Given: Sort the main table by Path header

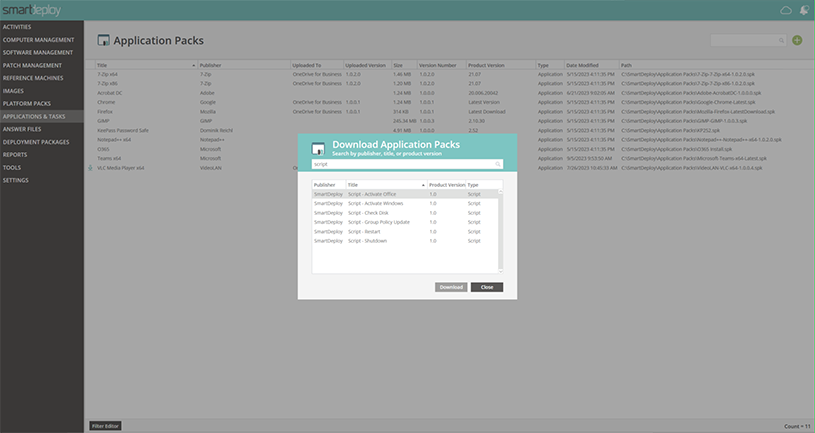Looking at the screenshot, I should (717, 65).
